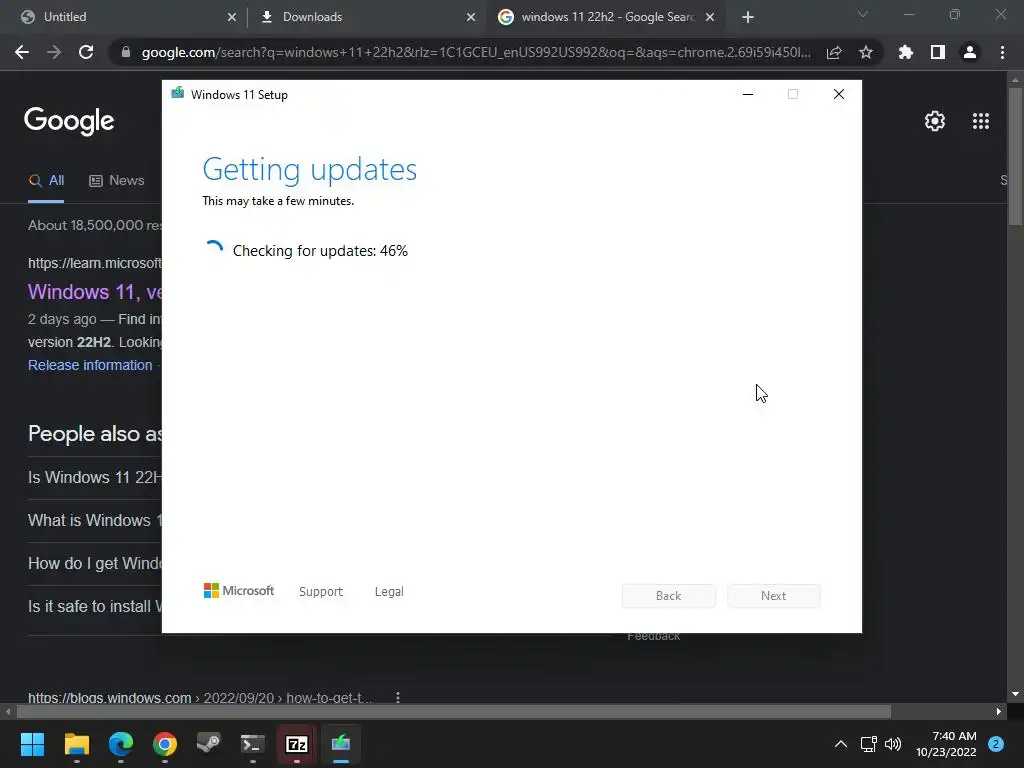The width and height of the screenshot is (1024, 768).
Task: Open File Explorer from taskbar
Action: pos(76,744)
